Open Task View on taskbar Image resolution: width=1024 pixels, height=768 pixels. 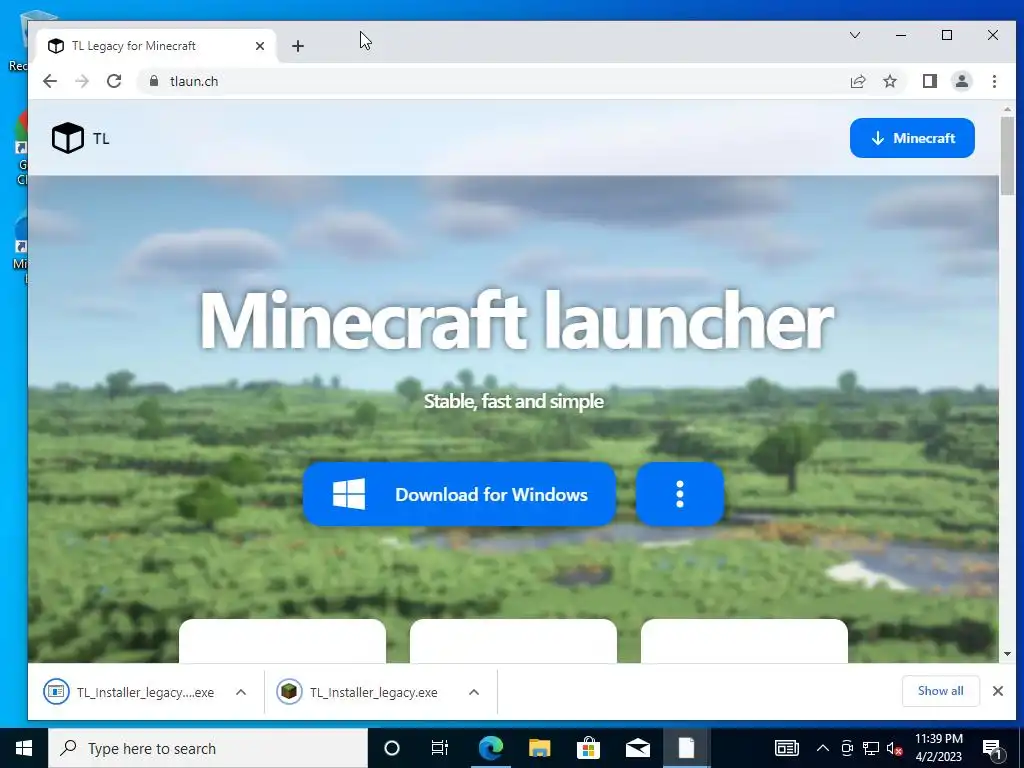click(440, 748)
